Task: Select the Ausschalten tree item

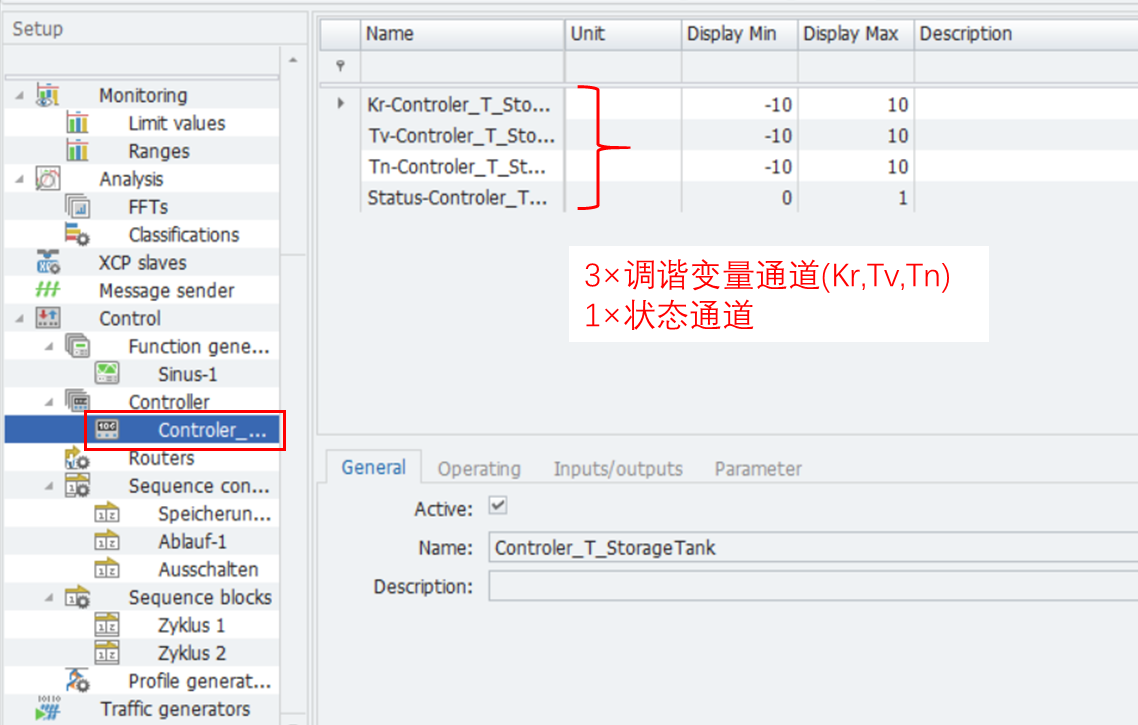Action: pyautogui.click(x=208, y=570)
